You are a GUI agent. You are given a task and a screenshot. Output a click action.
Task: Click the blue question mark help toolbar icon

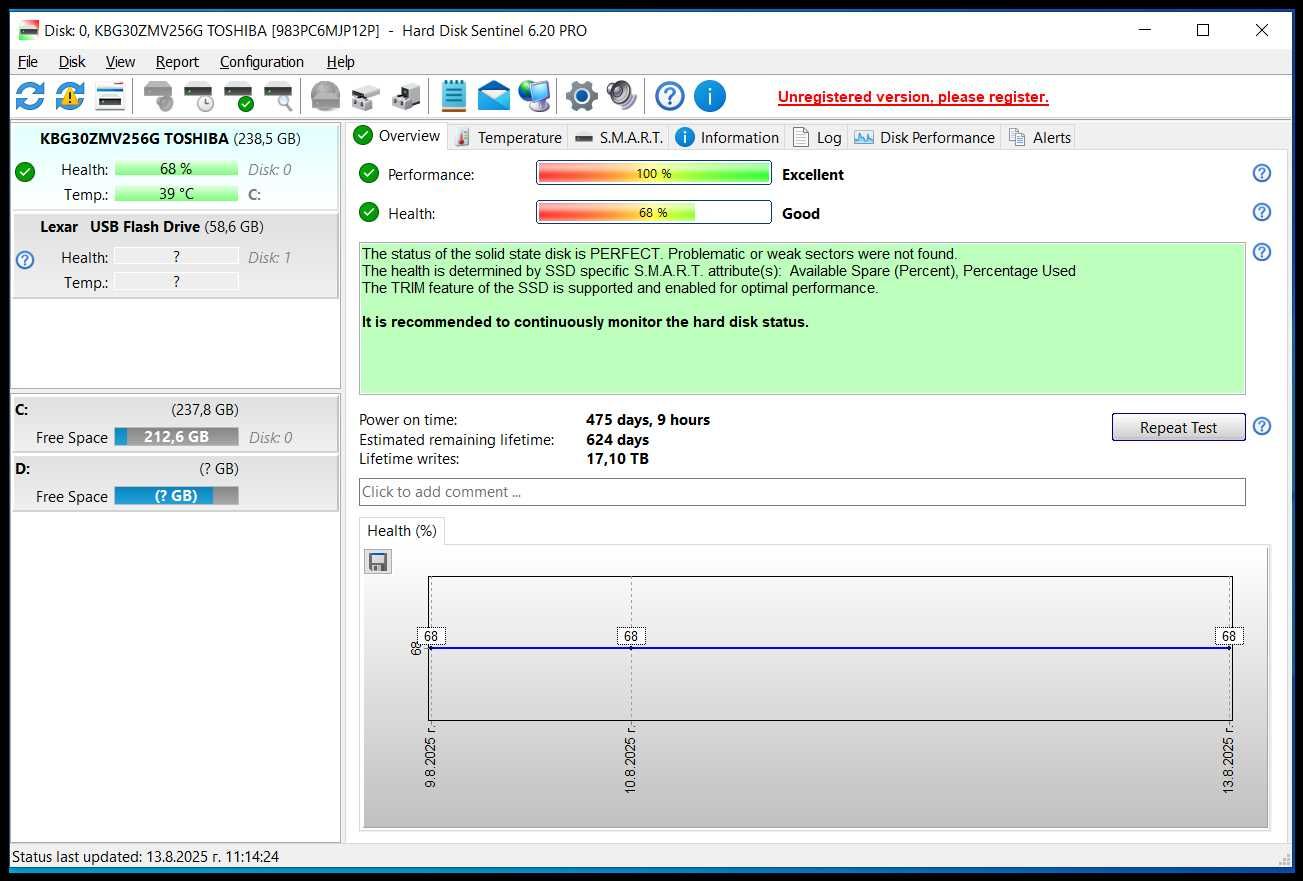[670, 96]
